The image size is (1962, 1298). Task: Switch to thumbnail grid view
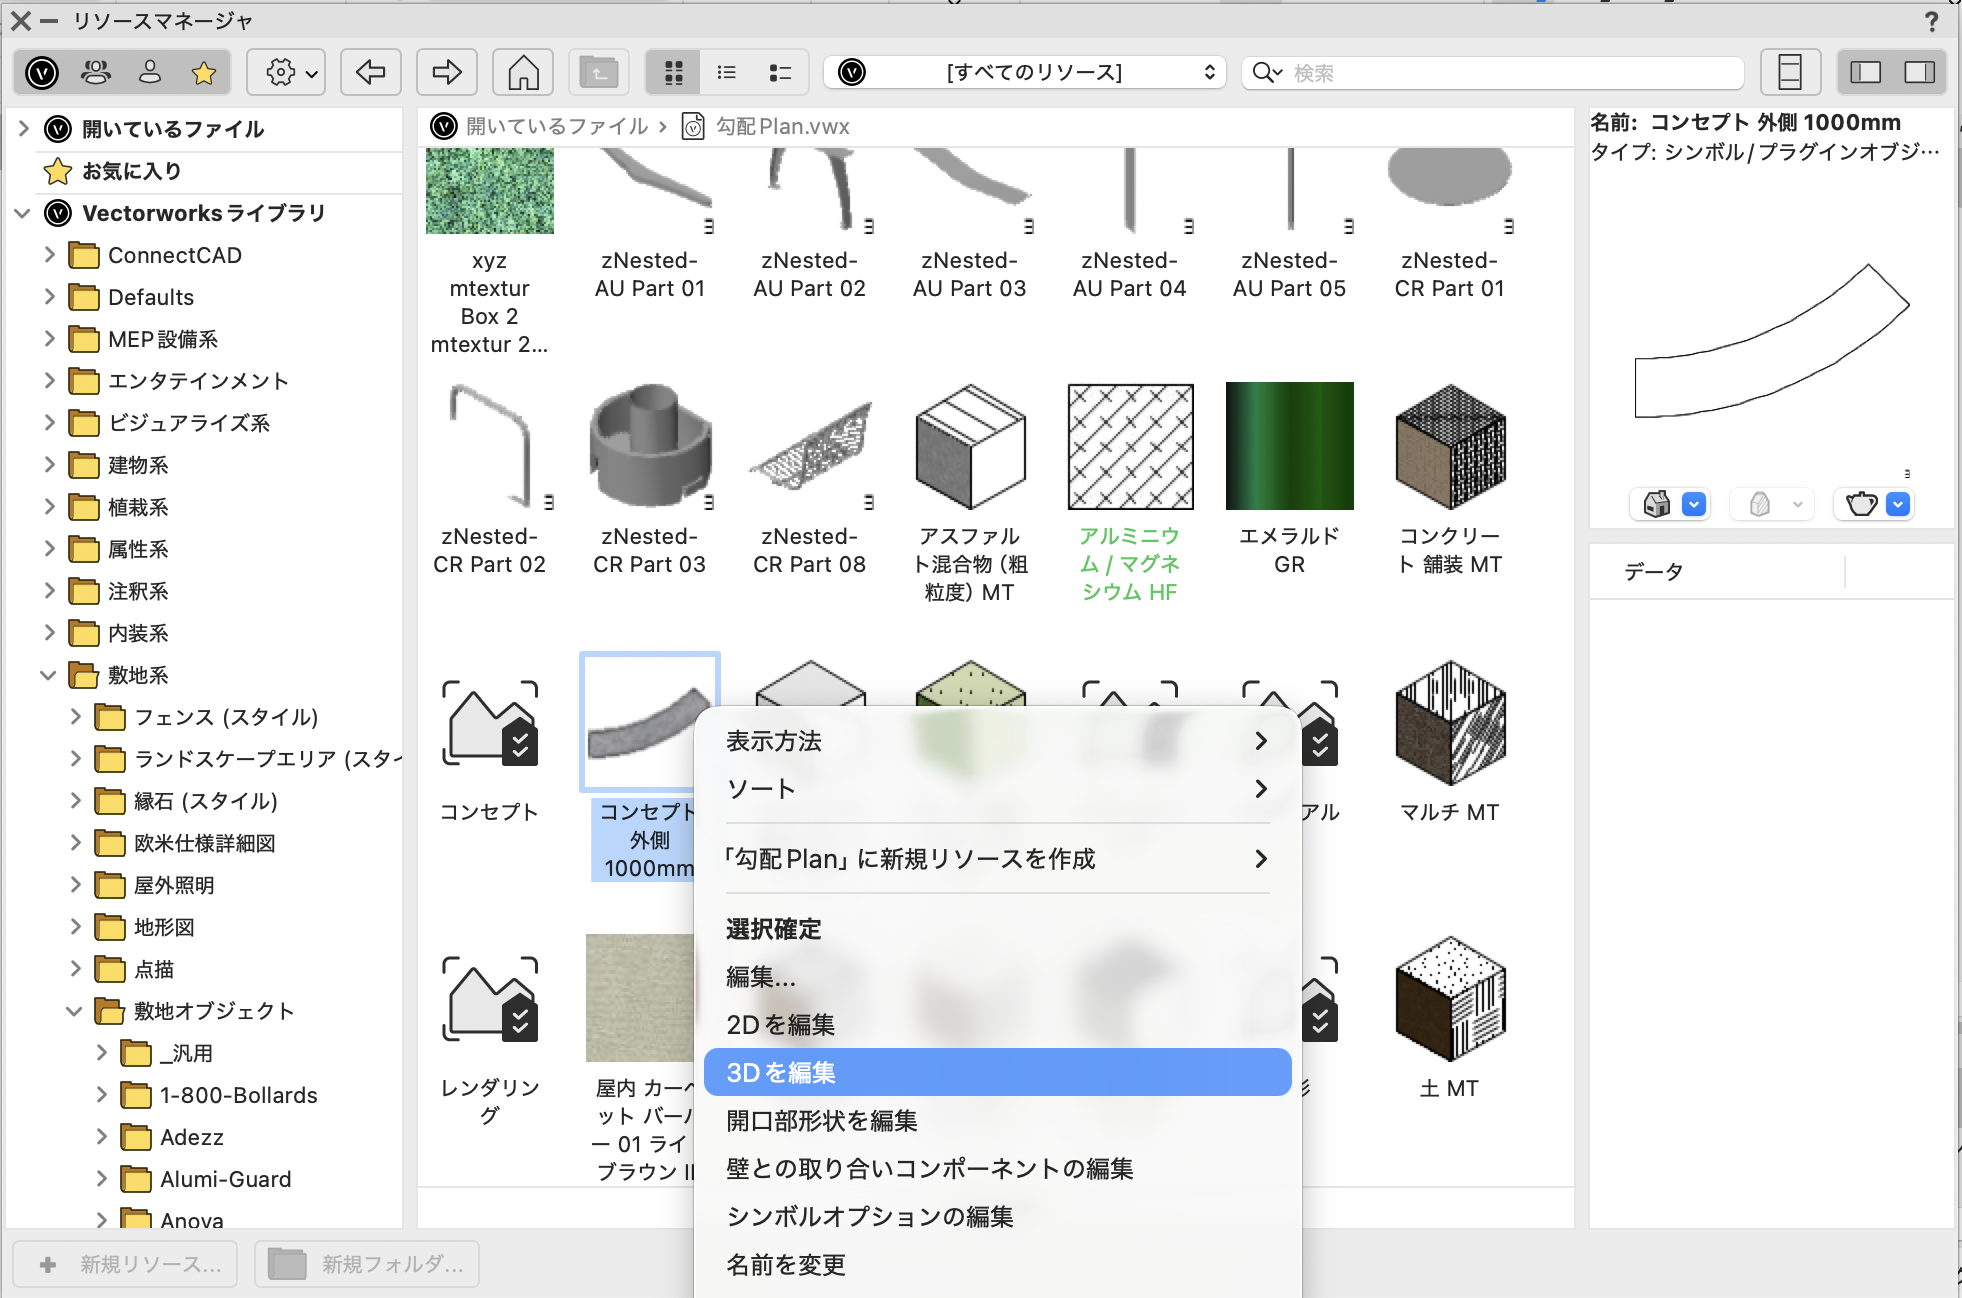(674, 72)
